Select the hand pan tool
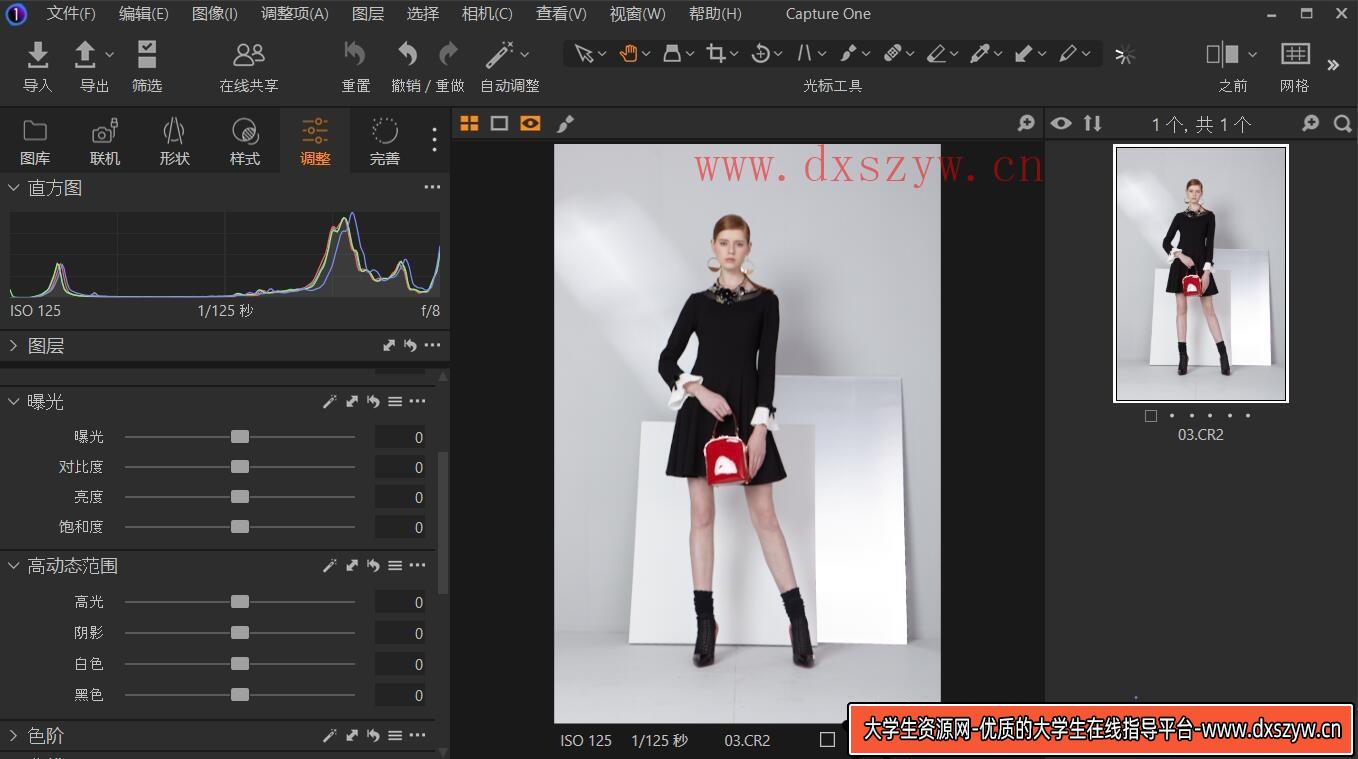The height and width of the screenshot is (759, 1358). (x=628, y=54)
